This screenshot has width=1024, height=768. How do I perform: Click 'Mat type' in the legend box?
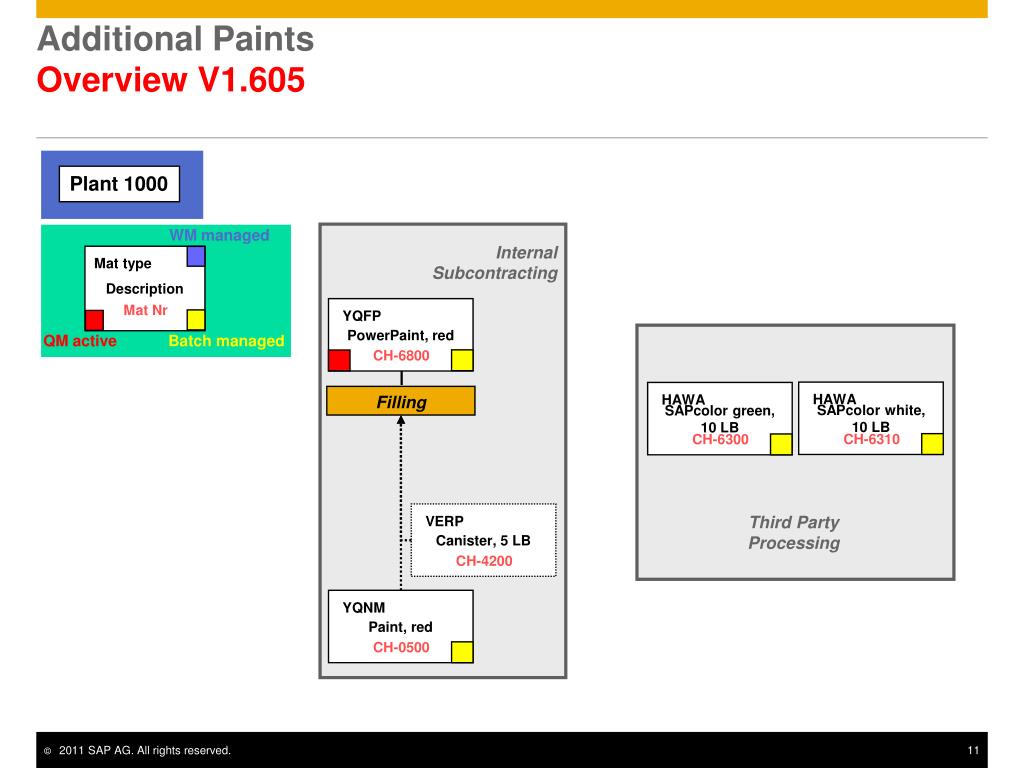tap(123, 263)
